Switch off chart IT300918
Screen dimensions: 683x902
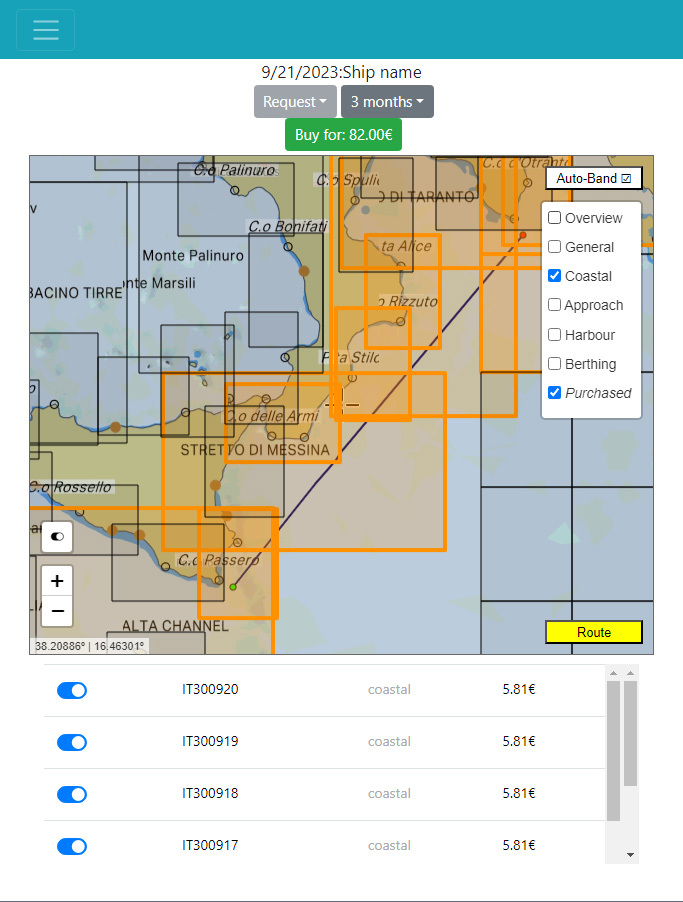click(72, 794)
